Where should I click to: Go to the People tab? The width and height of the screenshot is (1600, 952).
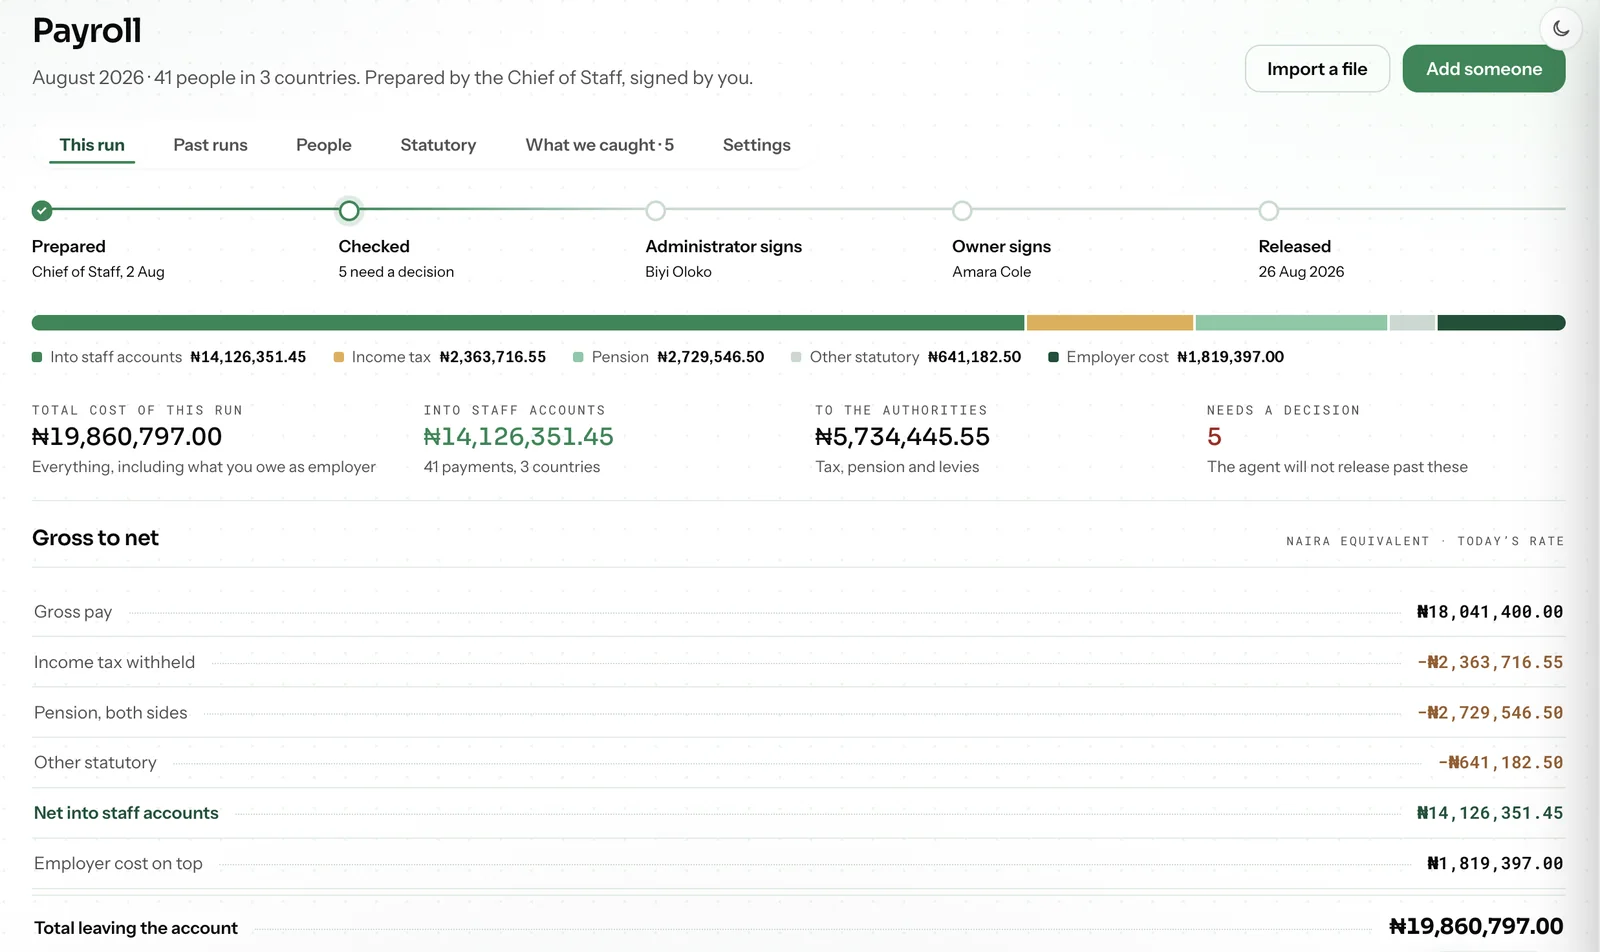click(324, 145)
